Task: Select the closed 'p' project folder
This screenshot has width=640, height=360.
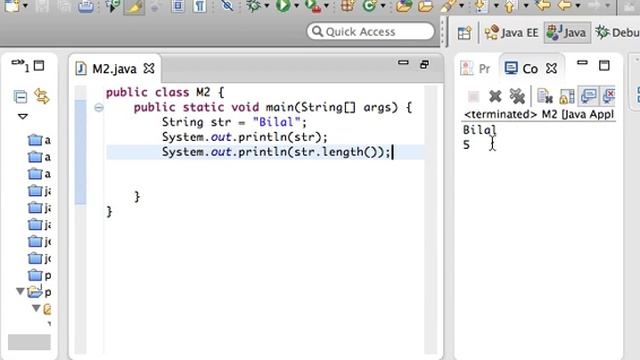Action: pos(39,276)
